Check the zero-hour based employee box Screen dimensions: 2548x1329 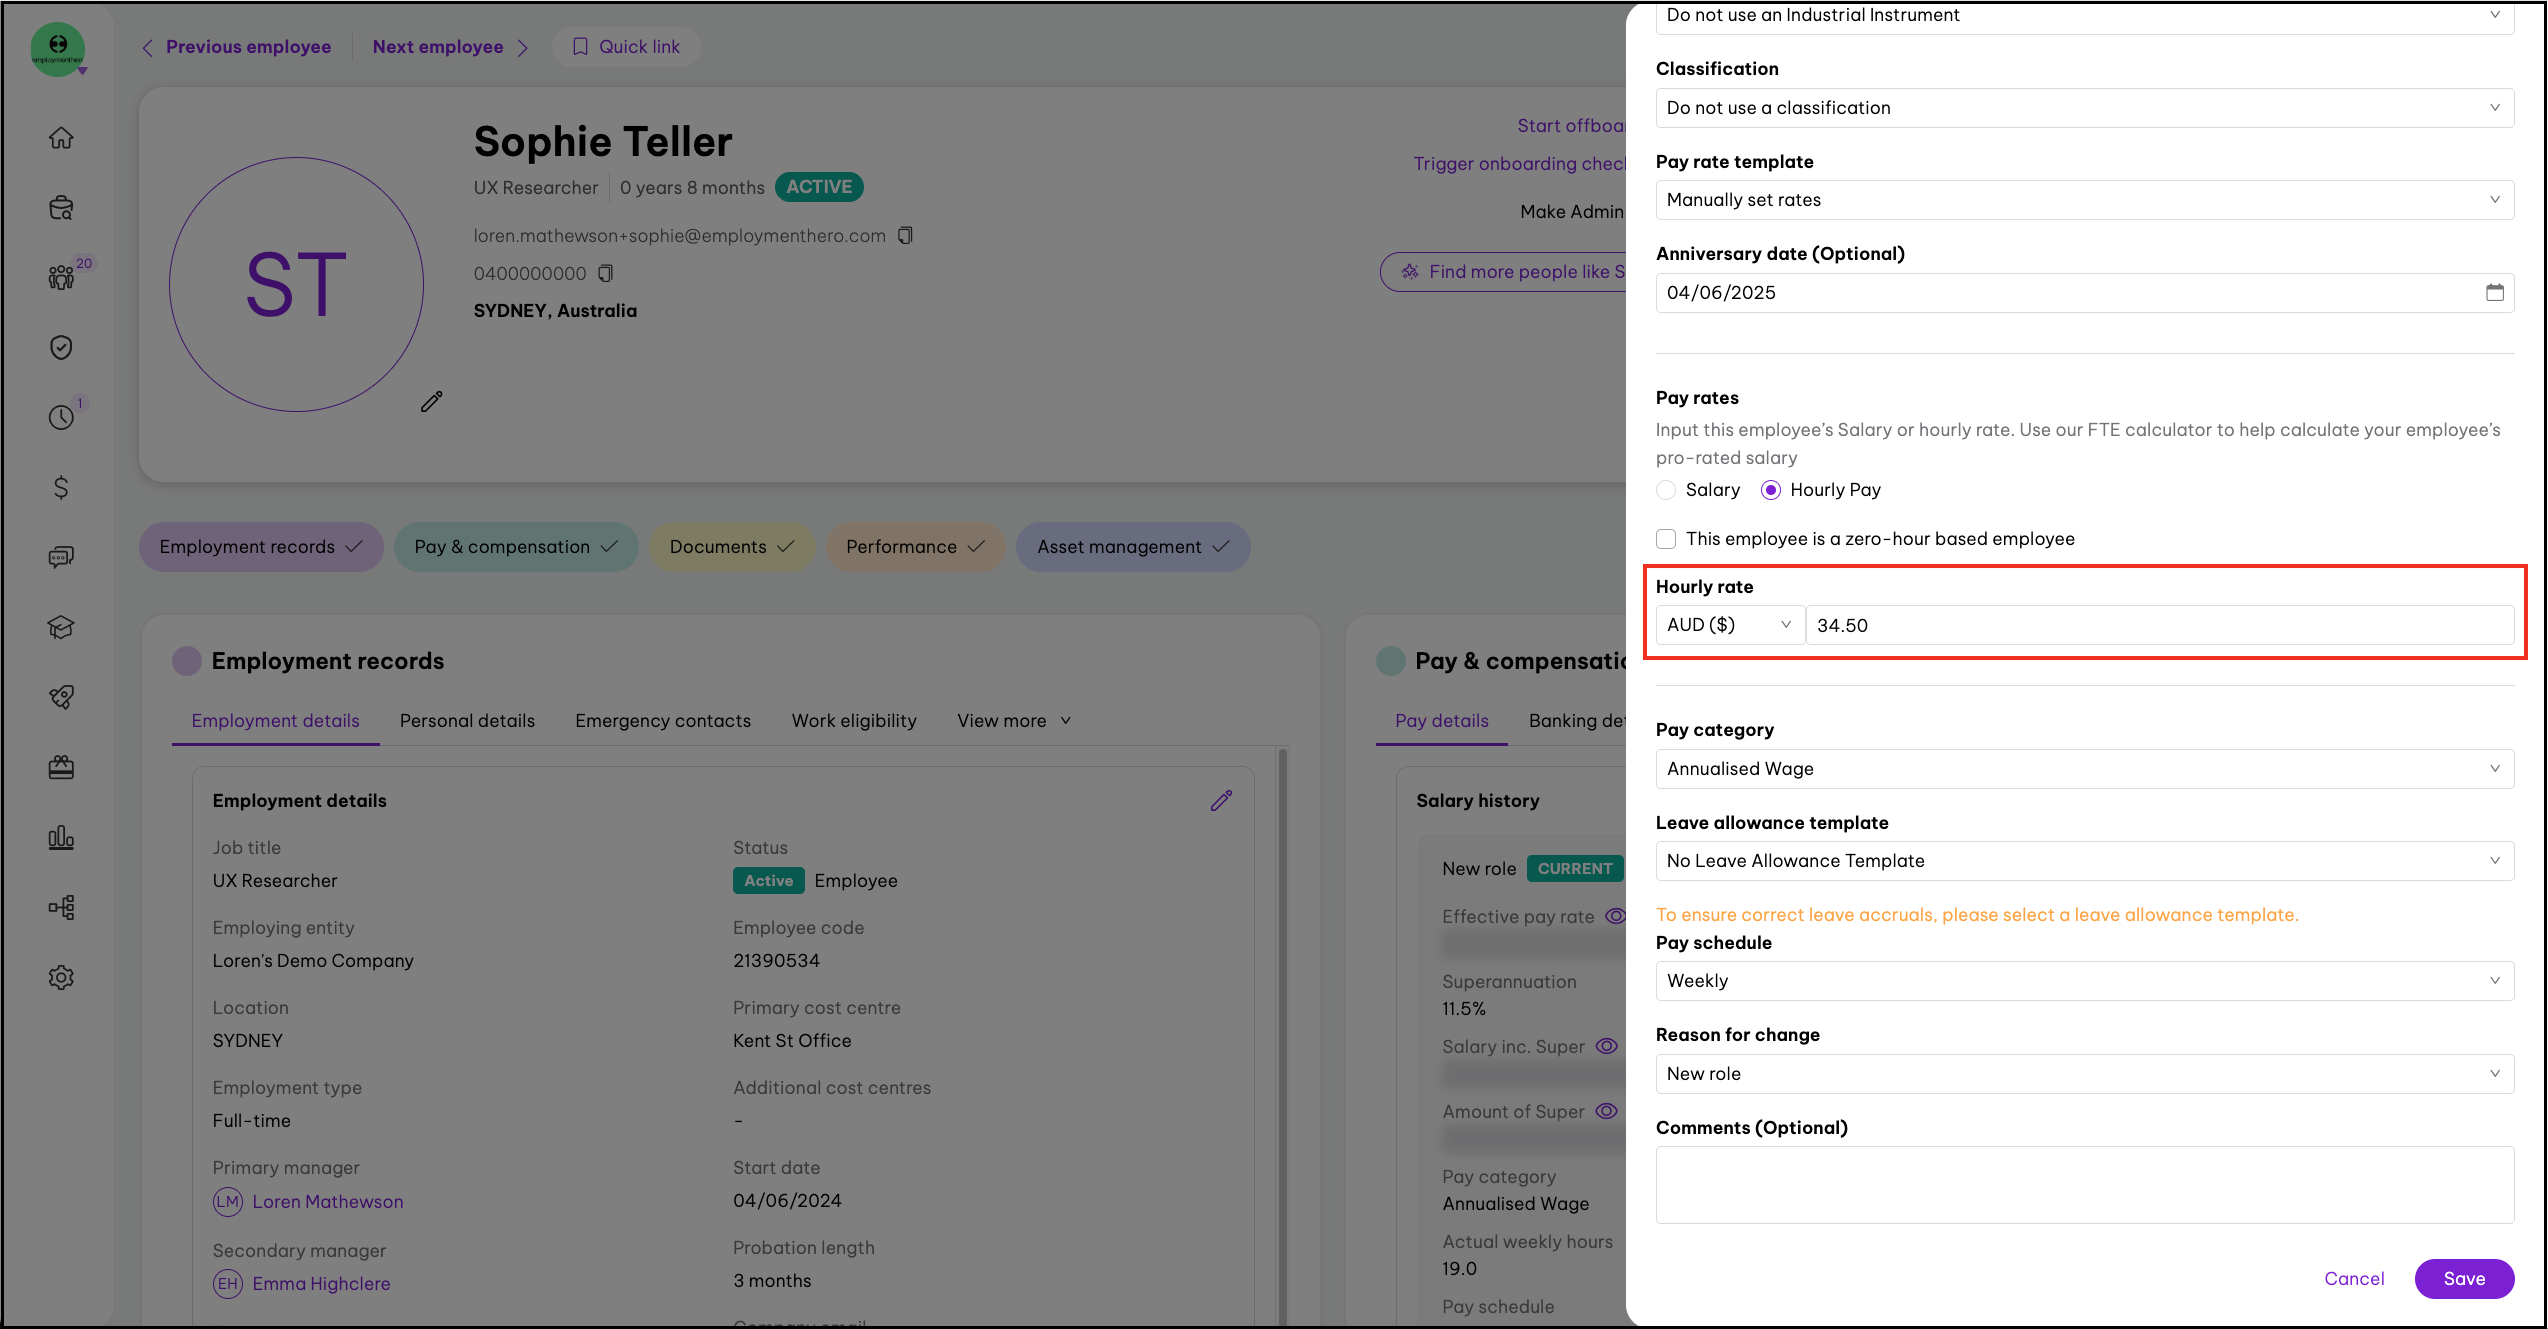[1666, 539]
